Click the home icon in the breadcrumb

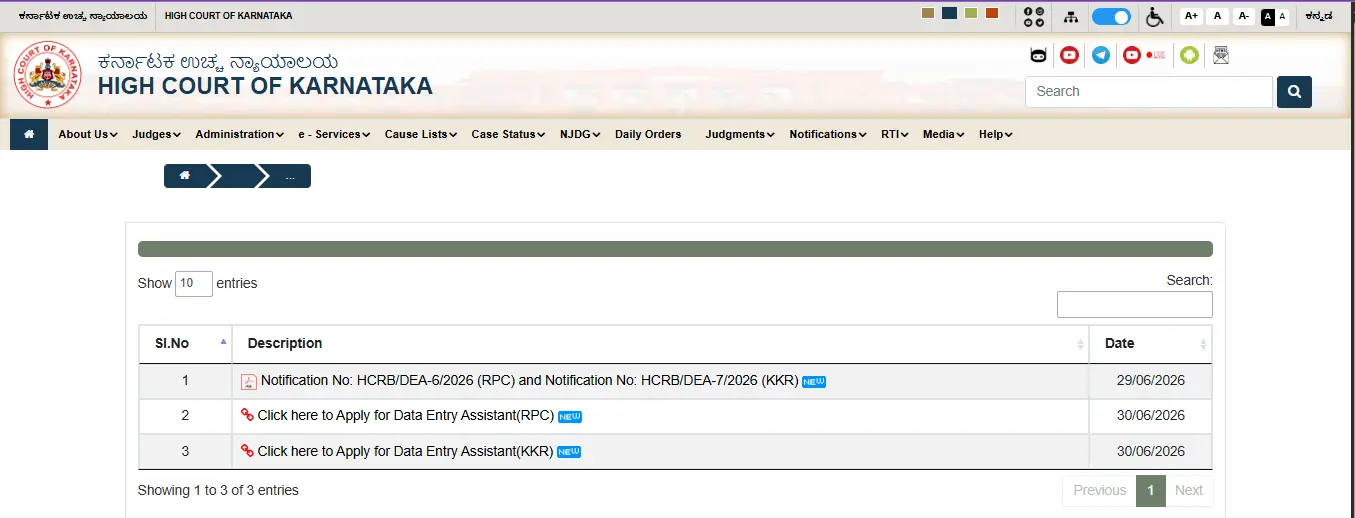[184, 176]
